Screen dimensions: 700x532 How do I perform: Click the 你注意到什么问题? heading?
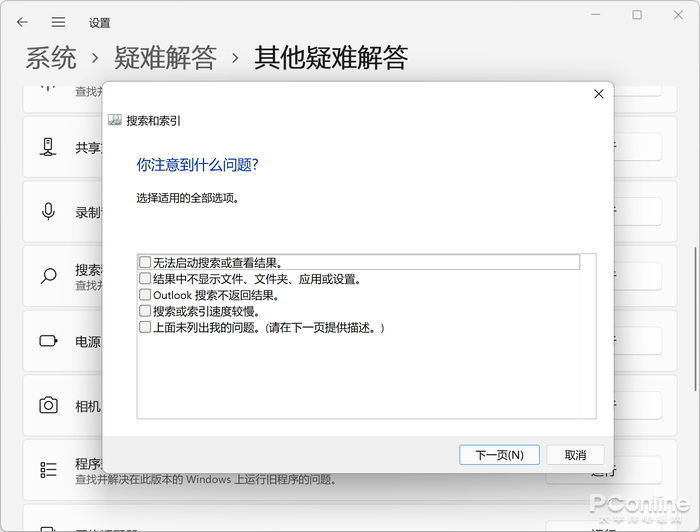tap(197, 165)
